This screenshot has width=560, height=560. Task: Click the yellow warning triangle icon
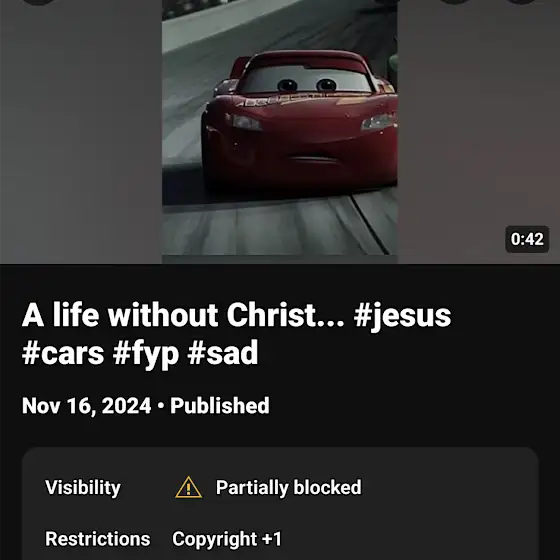[188, 488]
